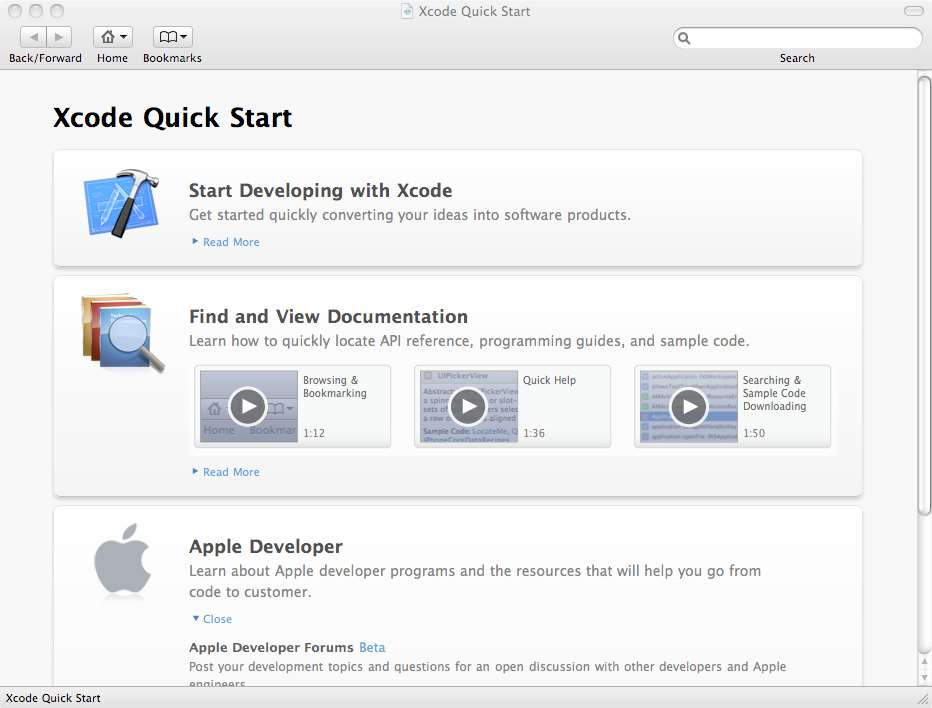Collapse the Apple Developer section via Close
932x708 pixels.
click(216, 619)
